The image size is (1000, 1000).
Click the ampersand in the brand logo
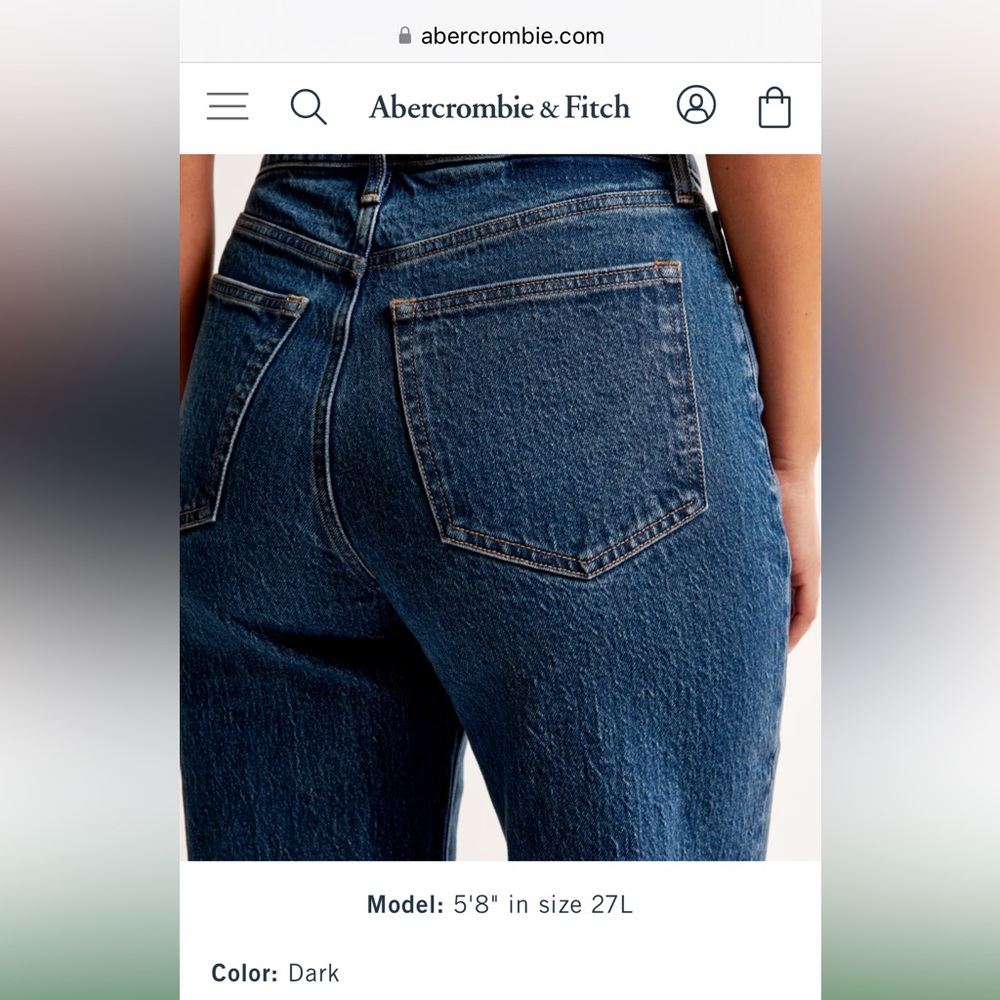tap(548, 109)
